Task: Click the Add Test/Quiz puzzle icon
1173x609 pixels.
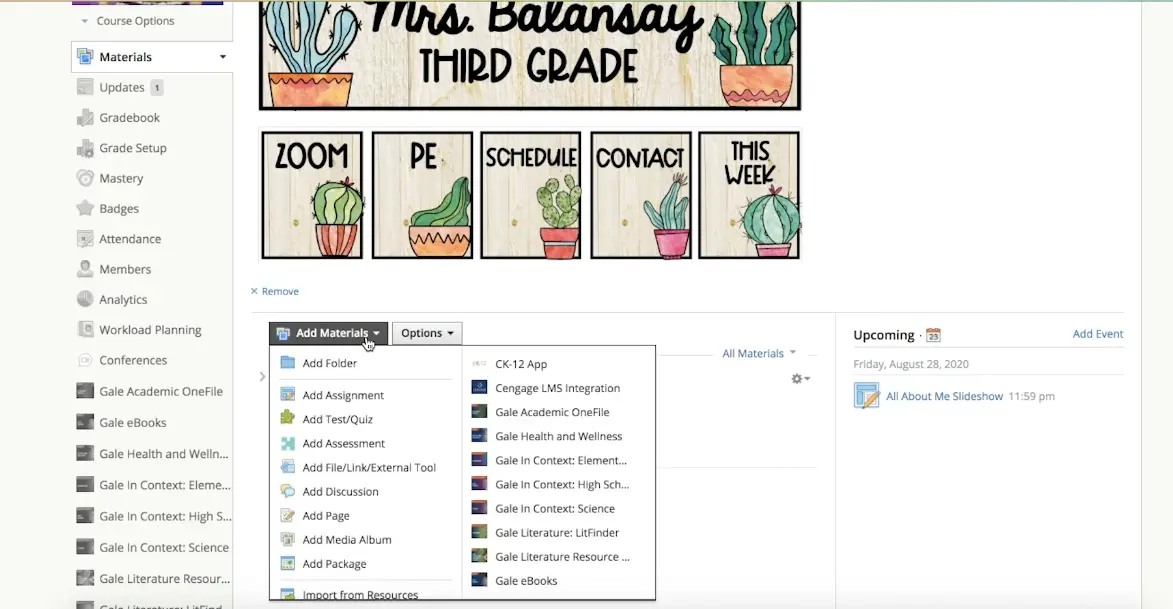Action: click(288, 419)
